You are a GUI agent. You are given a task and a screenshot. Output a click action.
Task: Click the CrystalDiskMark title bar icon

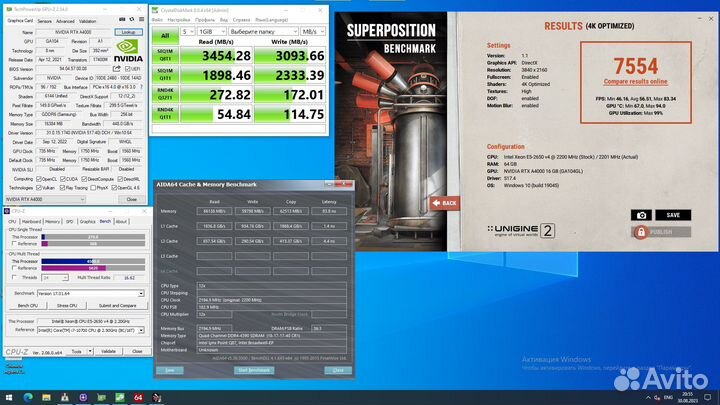(155, 10)
